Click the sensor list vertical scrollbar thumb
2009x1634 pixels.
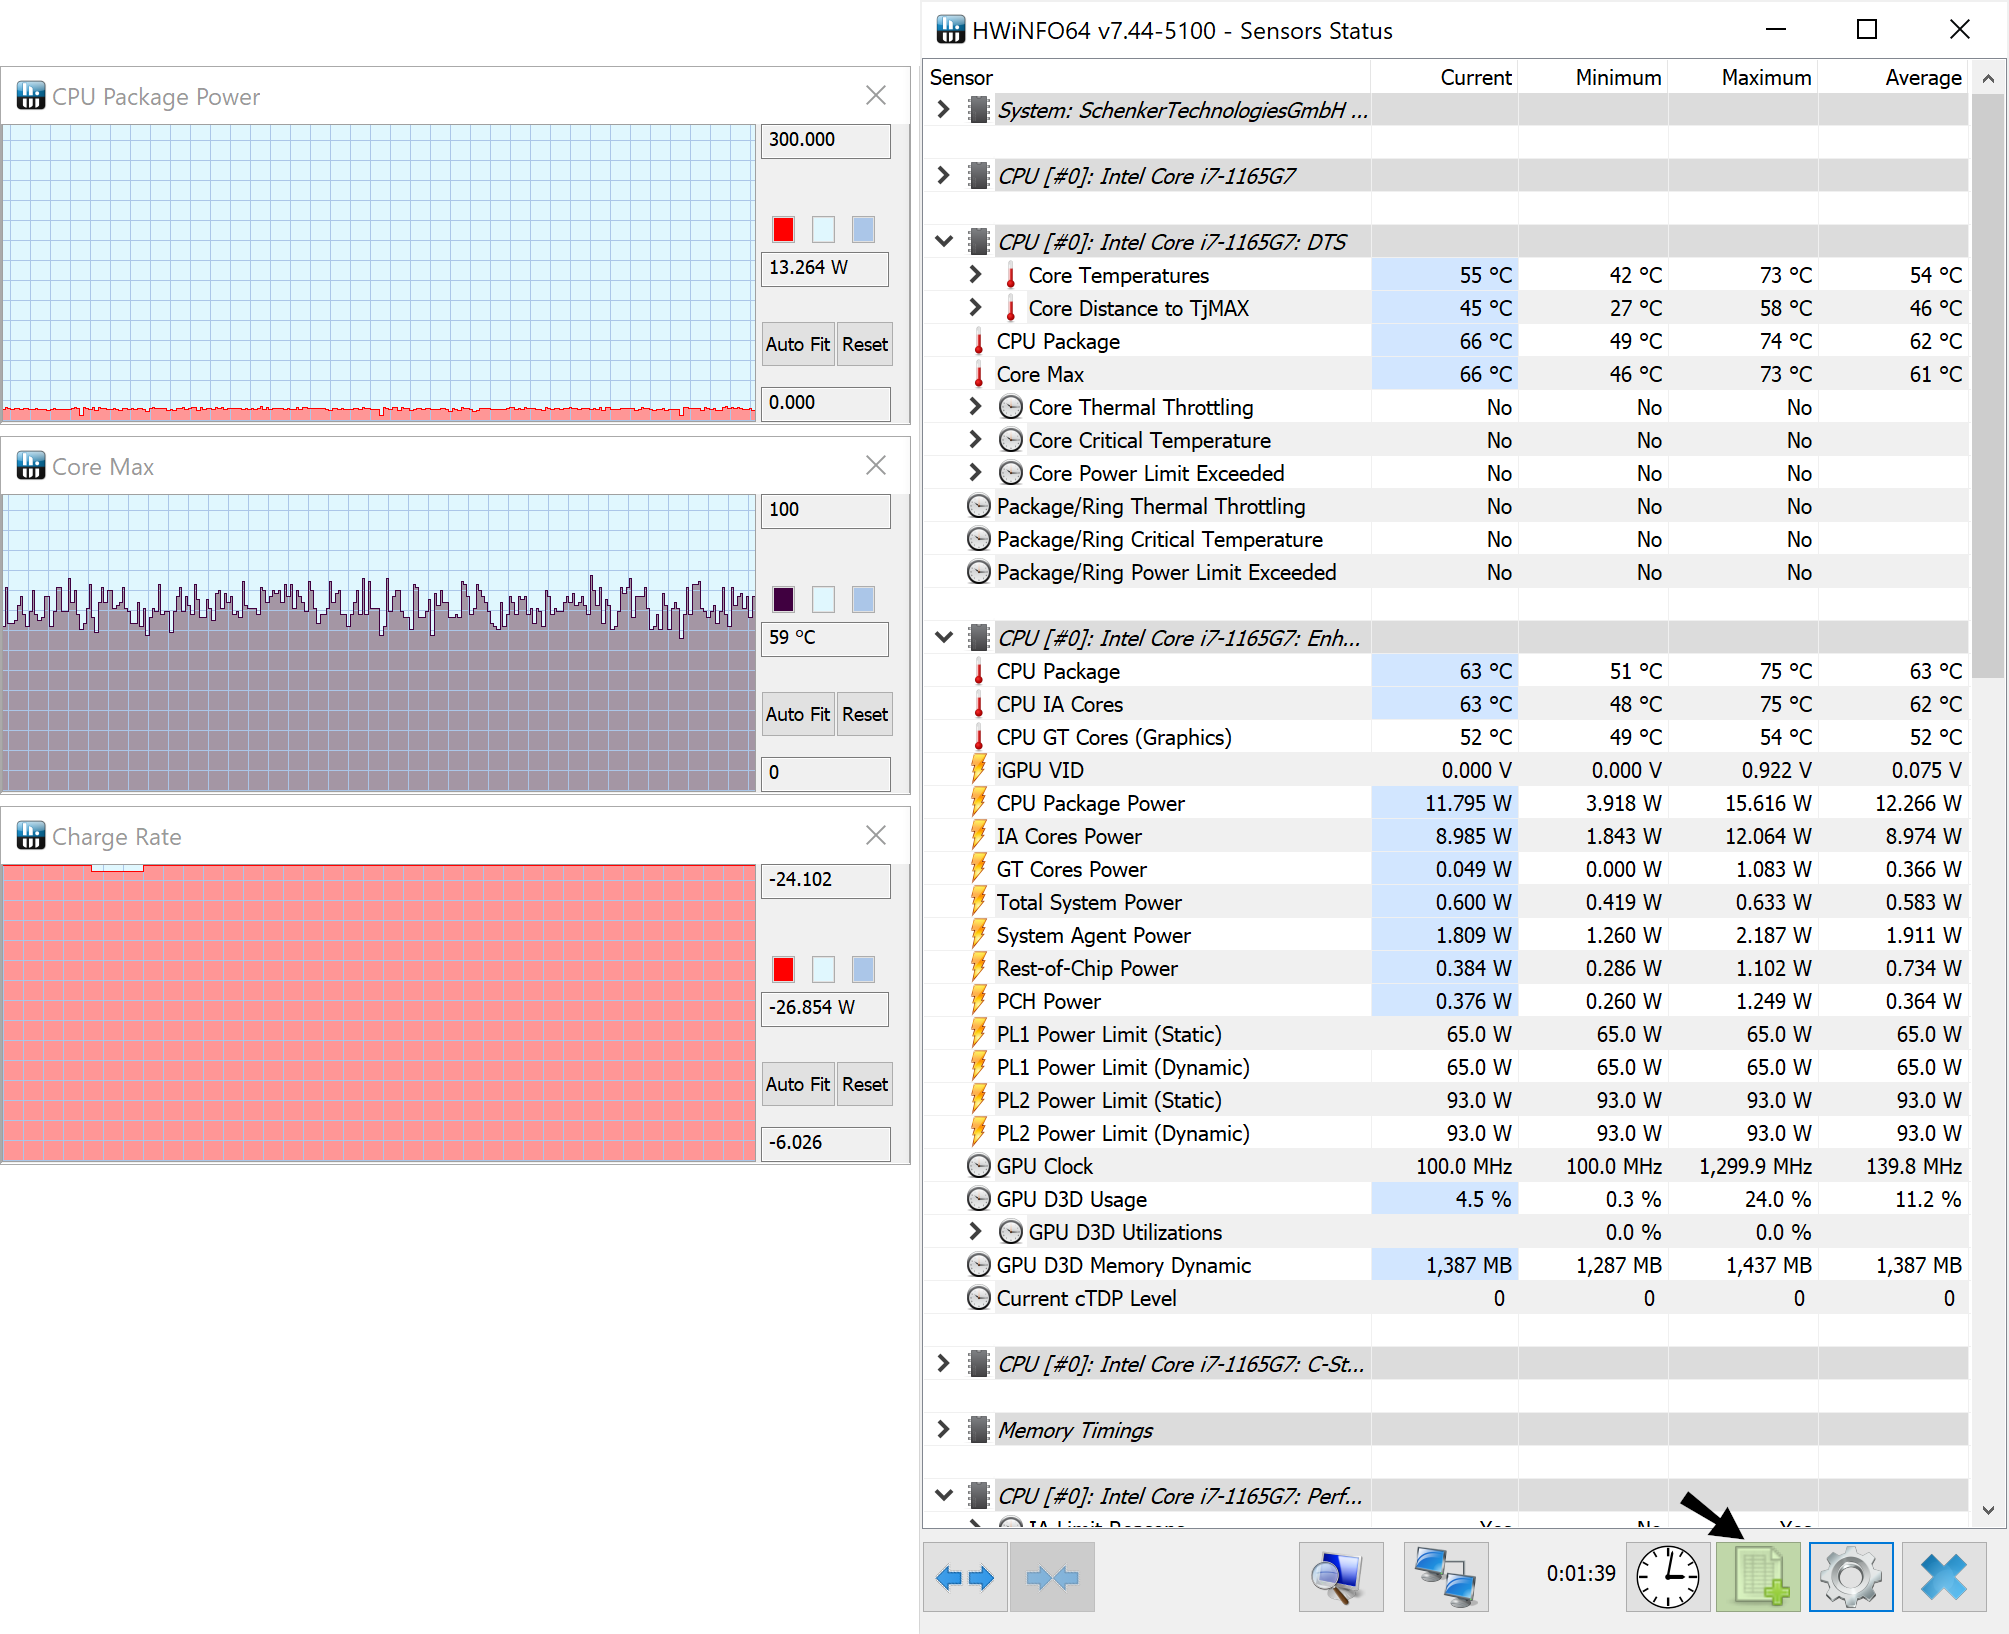(1988, 387)
